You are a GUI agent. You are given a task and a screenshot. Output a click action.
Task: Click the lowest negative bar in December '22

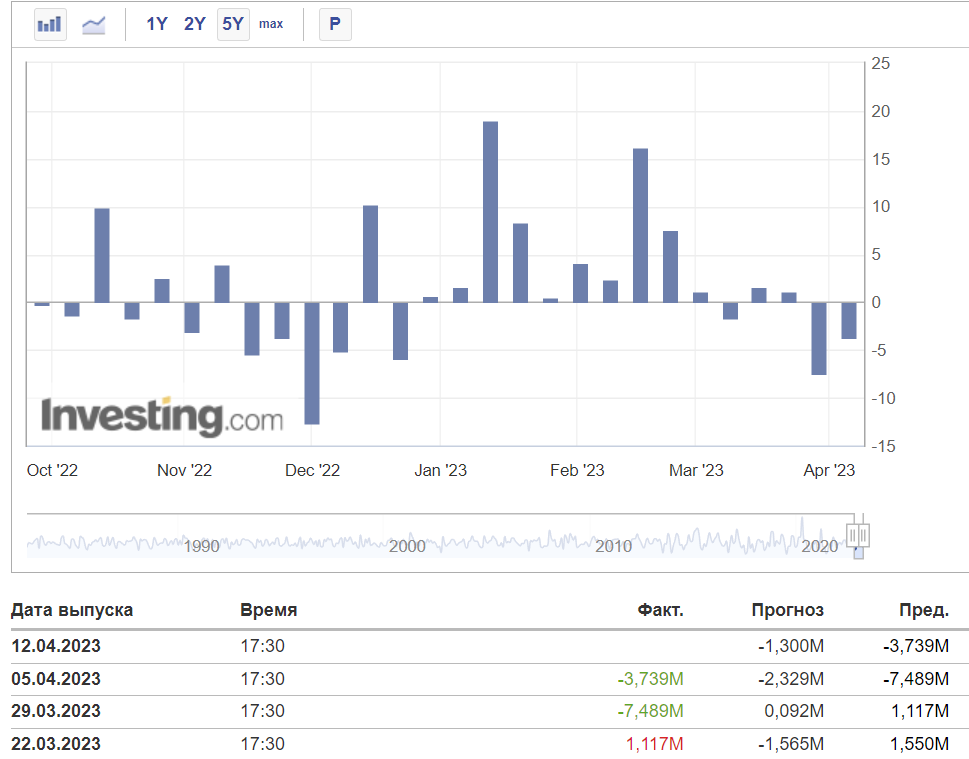[312, 363]
